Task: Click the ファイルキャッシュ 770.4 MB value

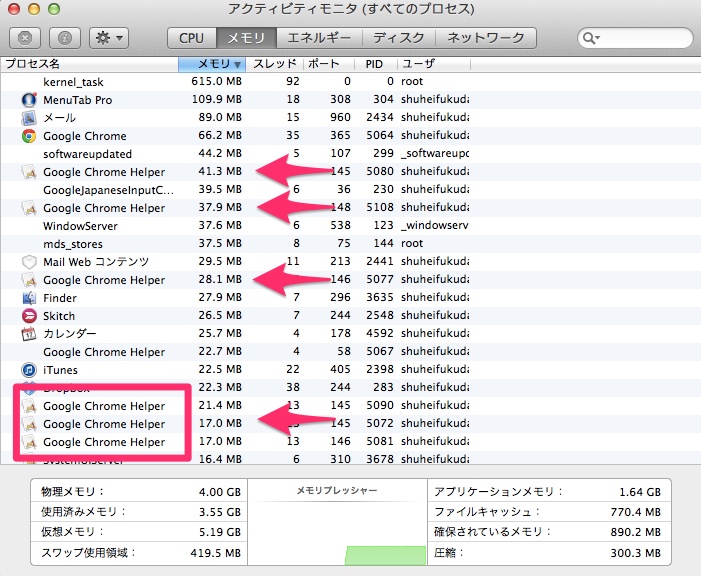Action: tap(636, 512)
